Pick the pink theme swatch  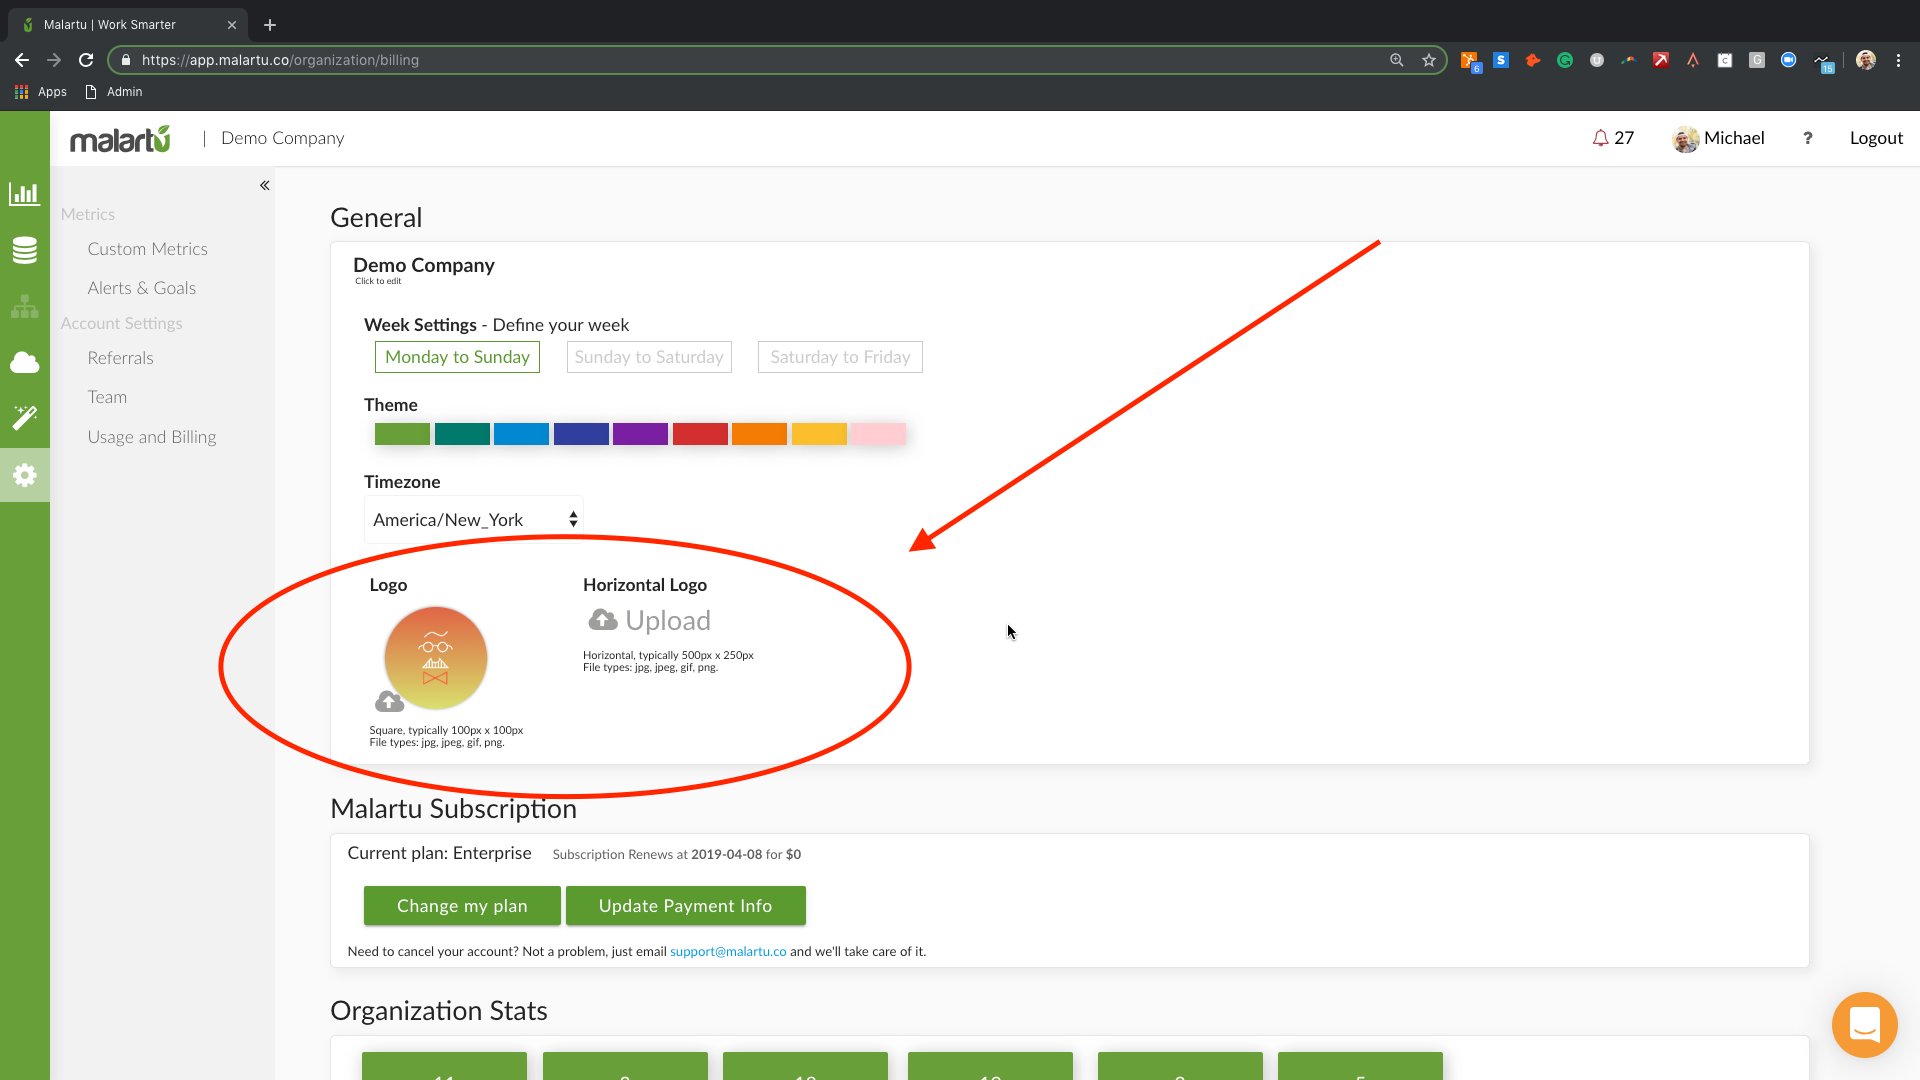pos(879,434)
